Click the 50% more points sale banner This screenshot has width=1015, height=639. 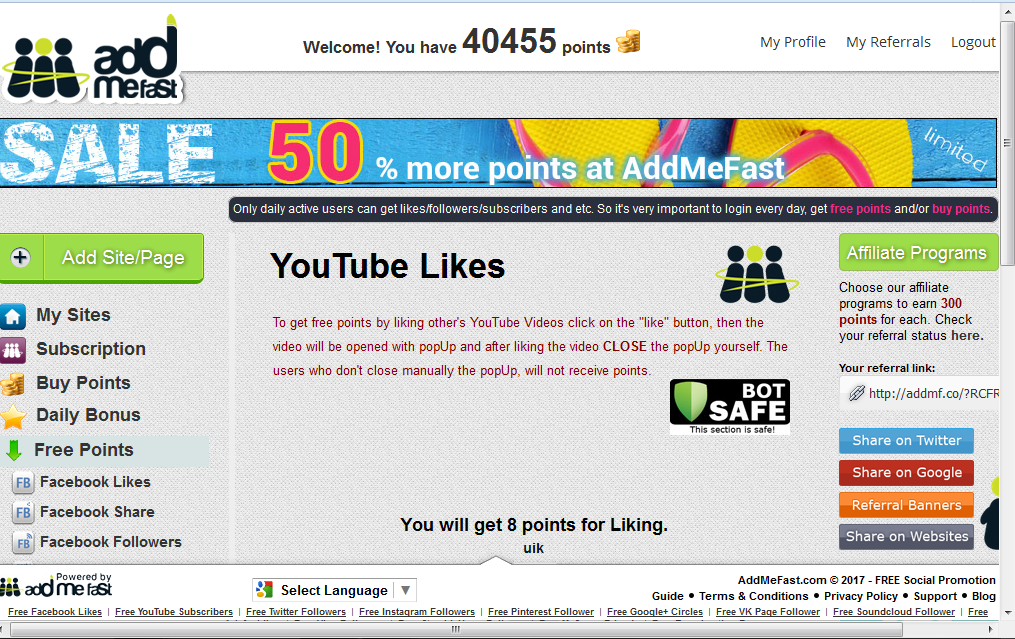(498, 153)
